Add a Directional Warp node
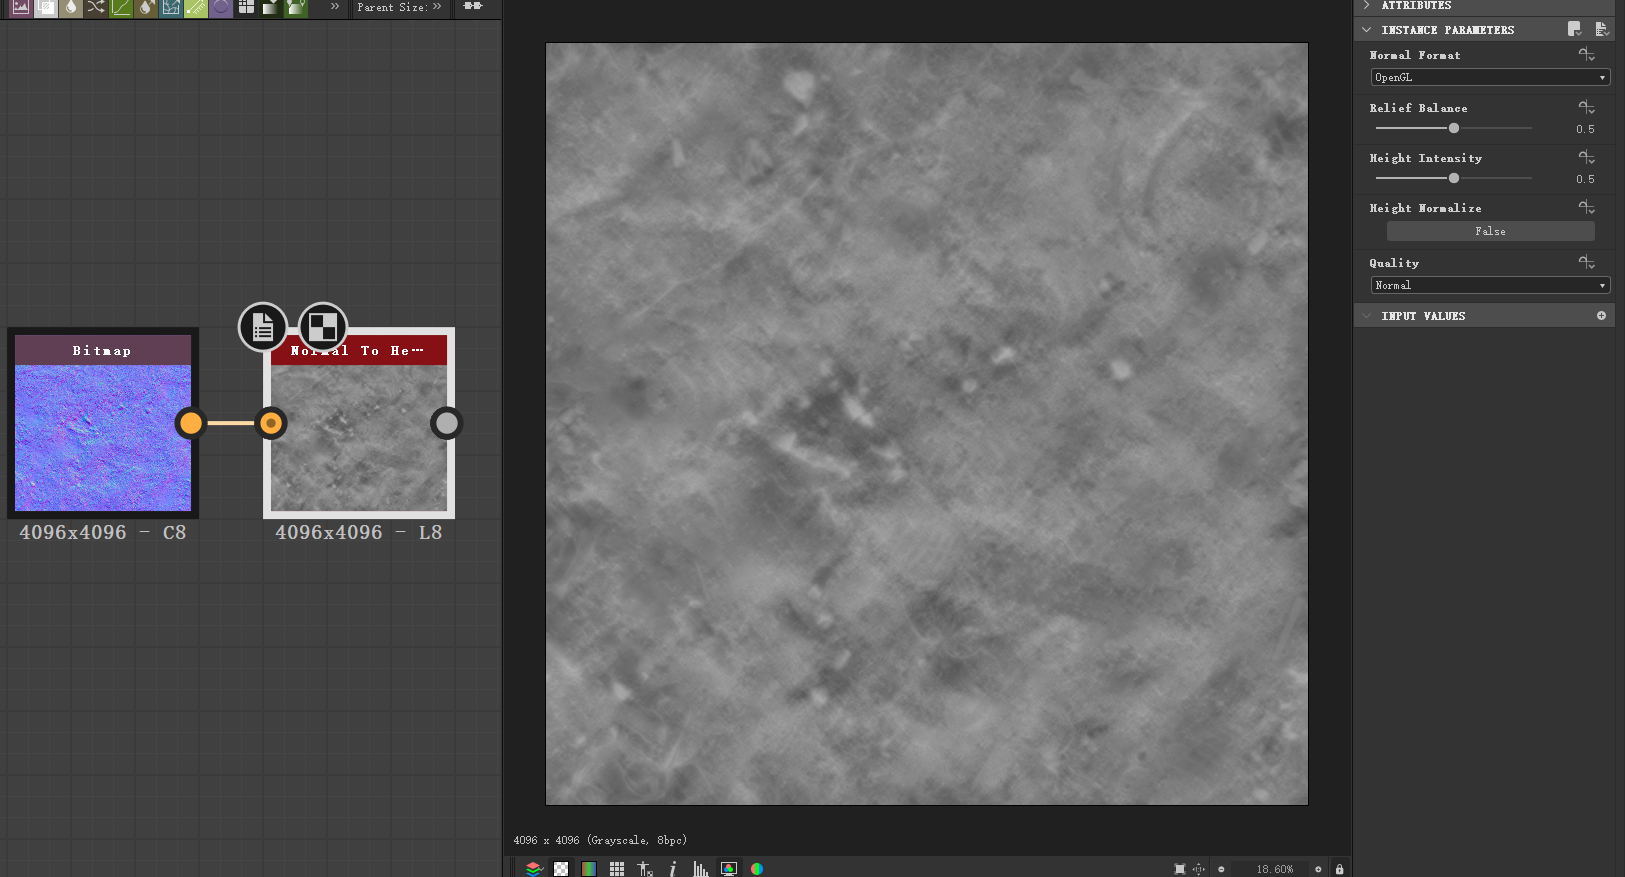The image size is (1625, 877). [x=170, y=7]
